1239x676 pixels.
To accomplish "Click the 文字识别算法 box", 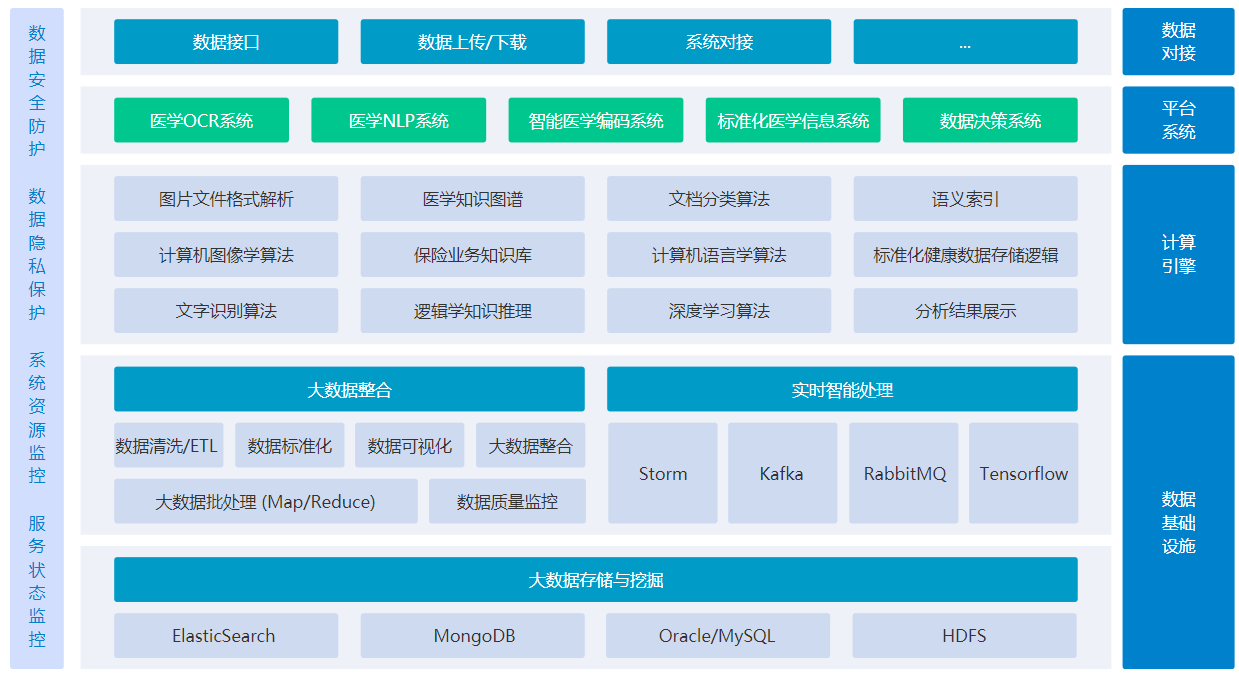I will 226,311.
